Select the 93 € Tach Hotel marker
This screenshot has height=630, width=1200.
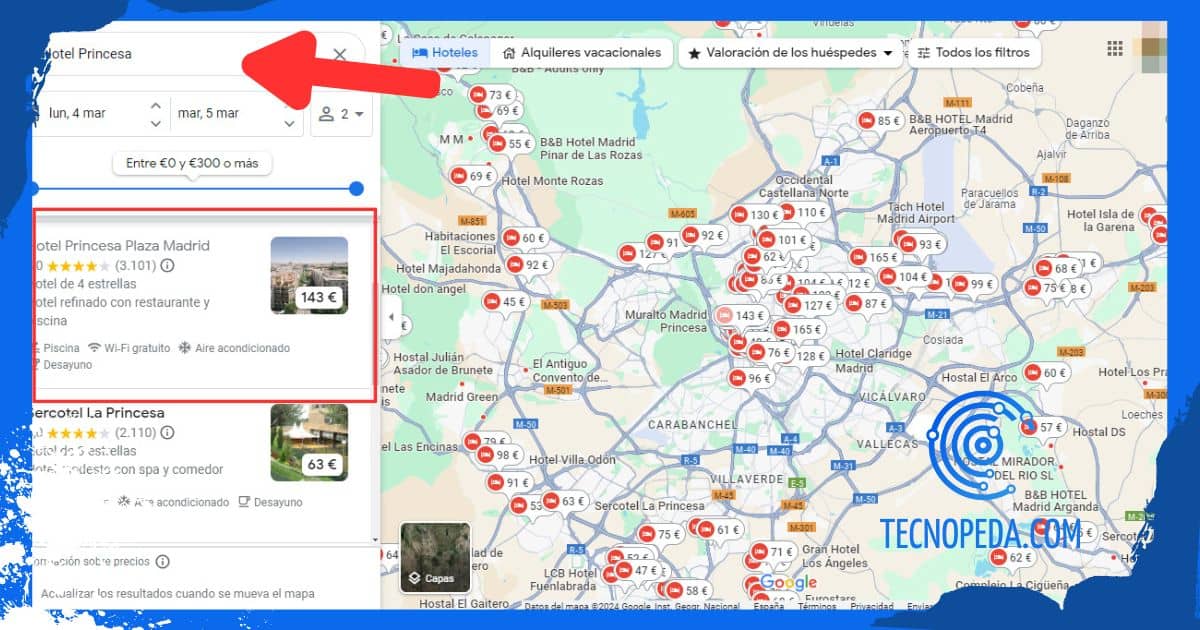[921, 244]
